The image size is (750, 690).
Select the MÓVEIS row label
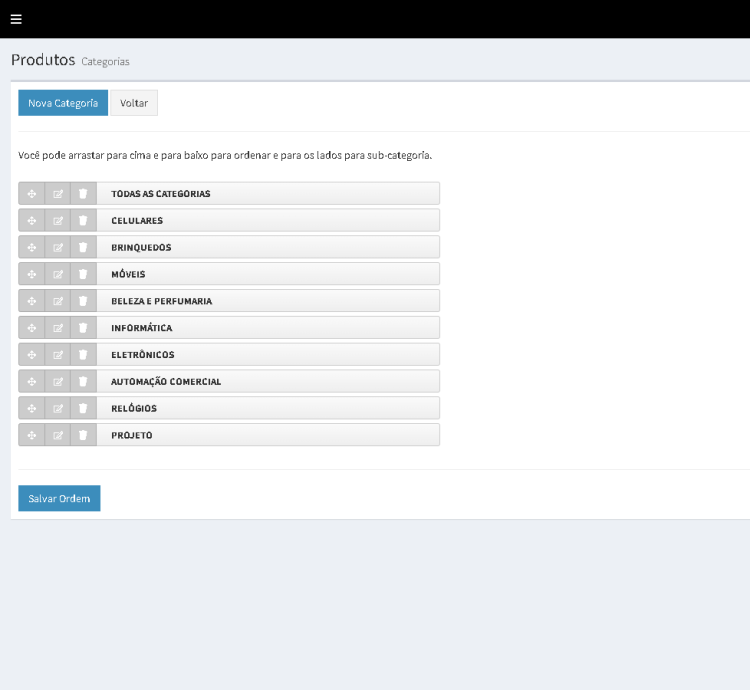pyautogui.click(x=128, y=274)
